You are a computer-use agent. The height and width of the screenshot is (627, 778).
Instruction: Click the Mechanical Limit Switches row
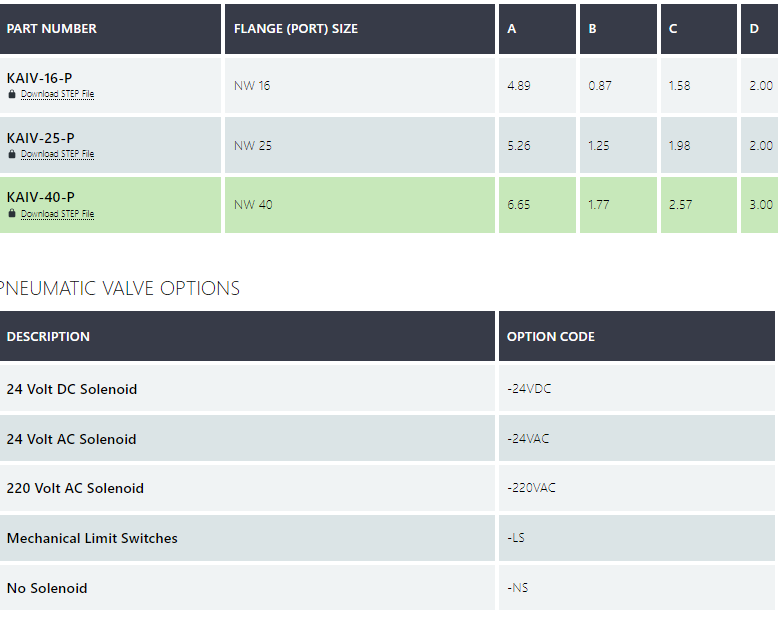point(92,538)
